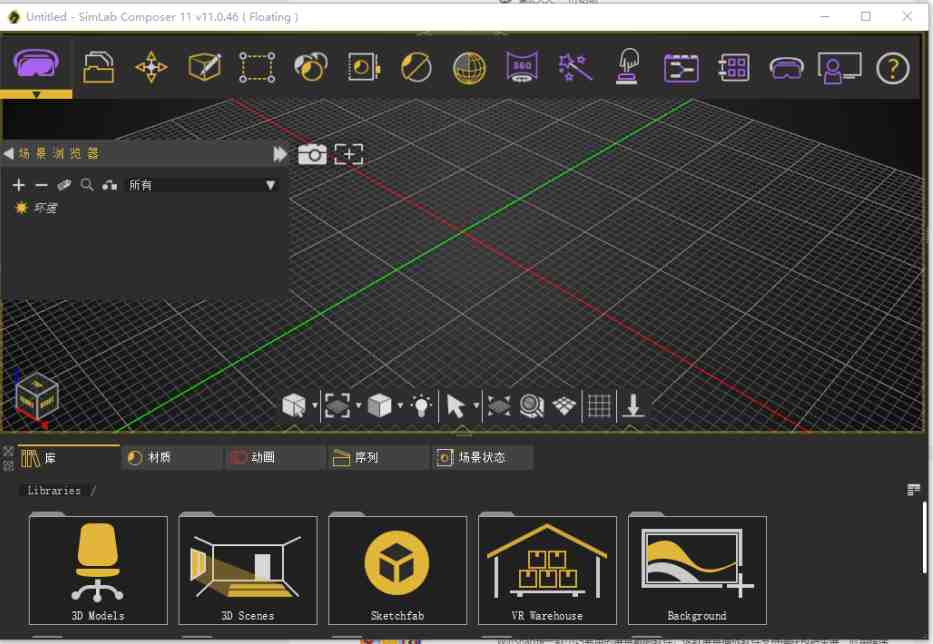Viewport: 933px width, 644px height.
Task: Click the plus button in Scene Browser
Action: pos(17,184)
